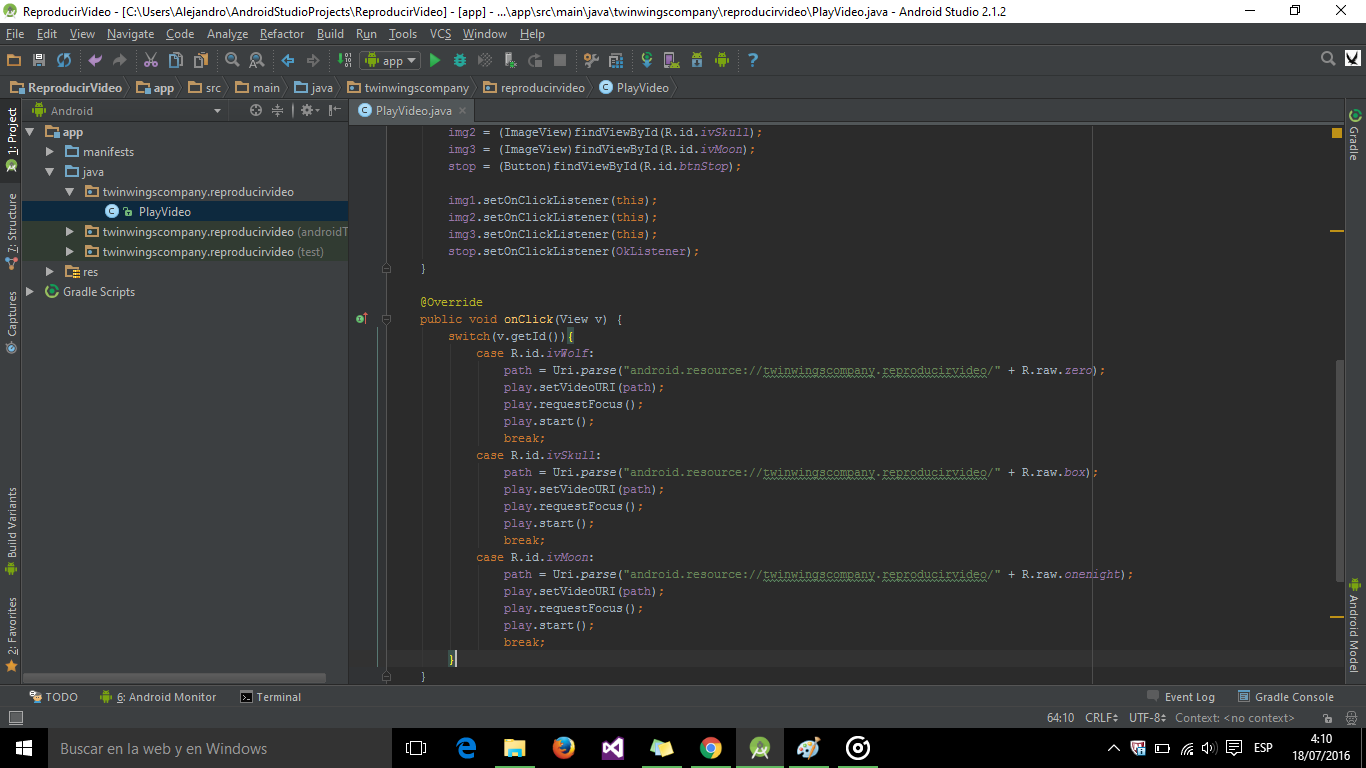This screenshot has width=1366, height=768.
Task: Click the Open folder toolbar icon
Action: (14, 60)
